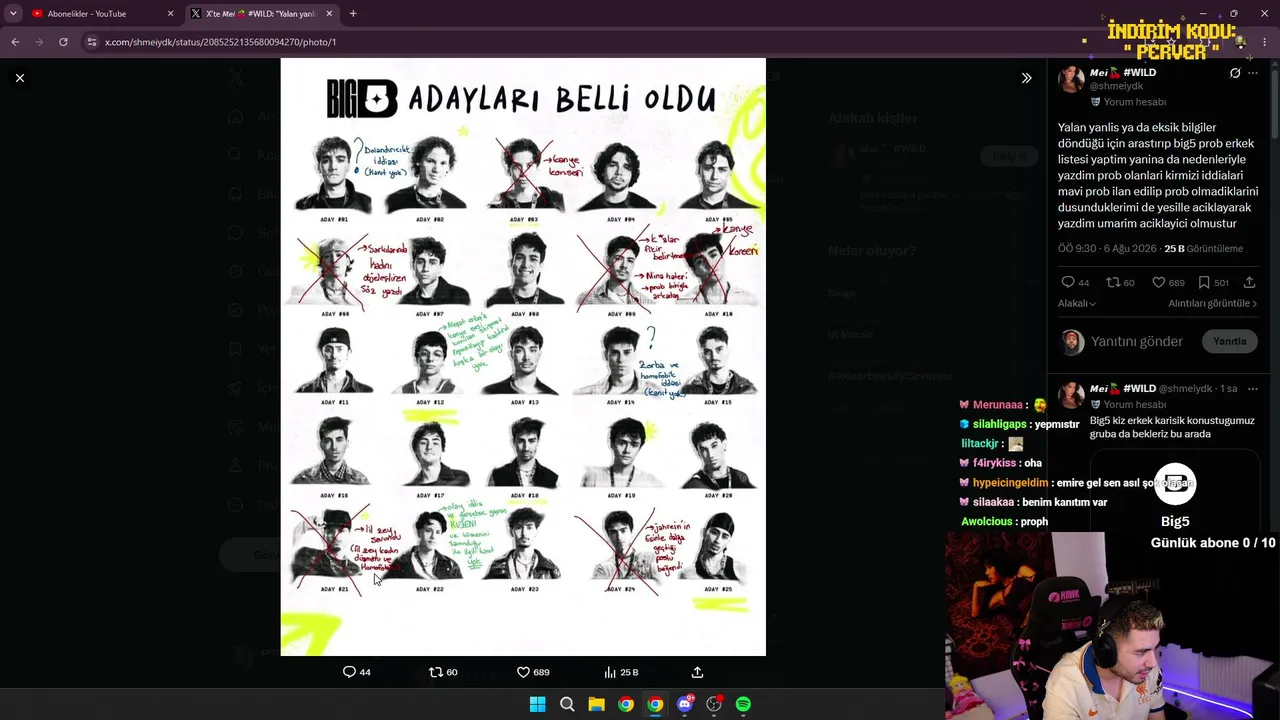
Task: Close the X'te Mei #WILD tab
Action: [330, 14]
